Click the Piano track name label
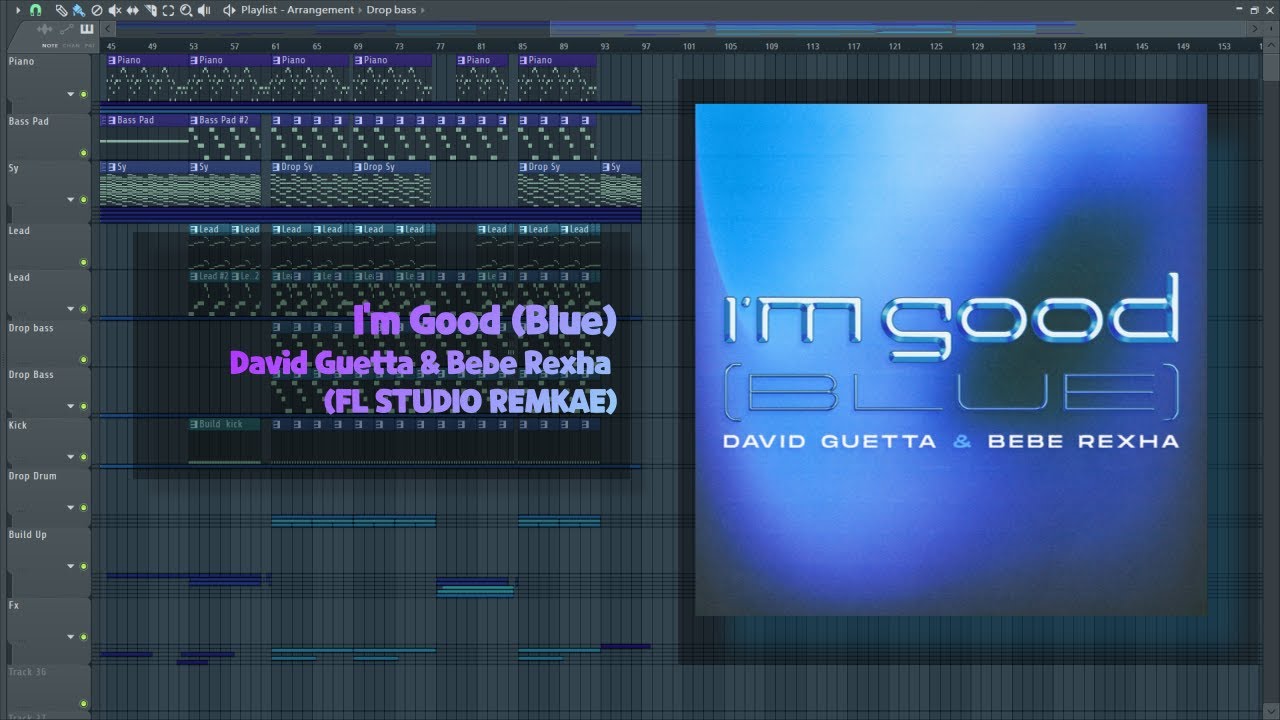1280x720 pixels. point(21,61)
